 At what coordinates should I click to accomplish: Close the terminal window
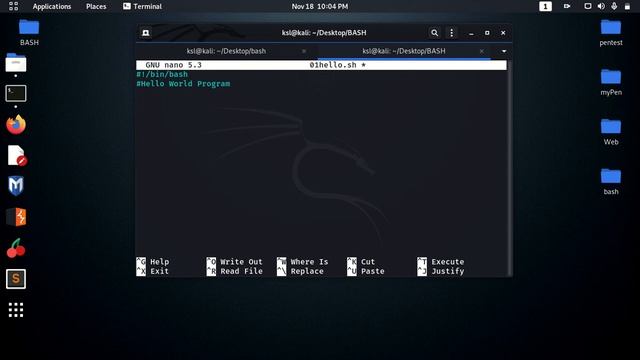click(x=503, y=33)
